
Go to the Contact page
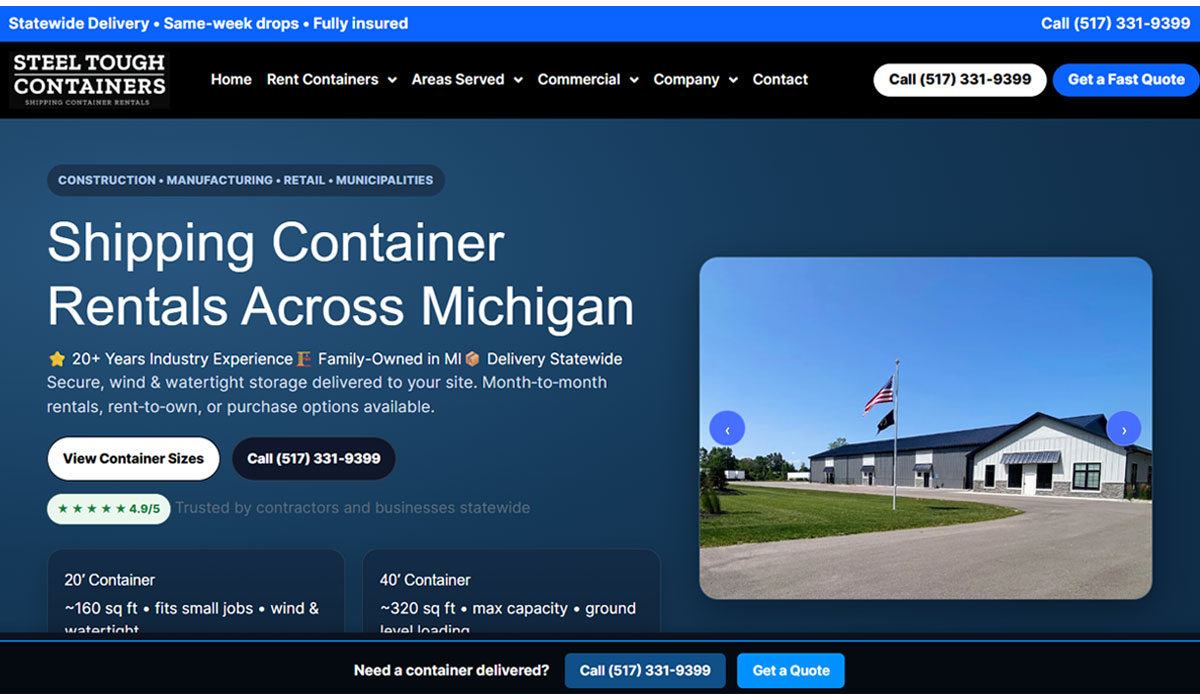pyautogui.click(x=780, y=79)
